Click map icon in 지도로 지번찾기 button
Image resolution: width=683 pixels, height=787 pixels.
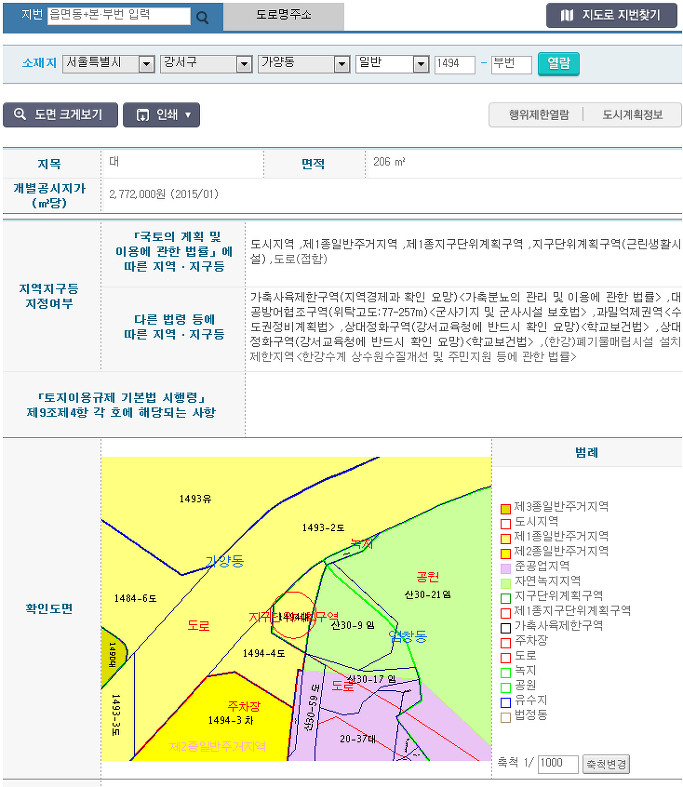(x=567, y=16)
